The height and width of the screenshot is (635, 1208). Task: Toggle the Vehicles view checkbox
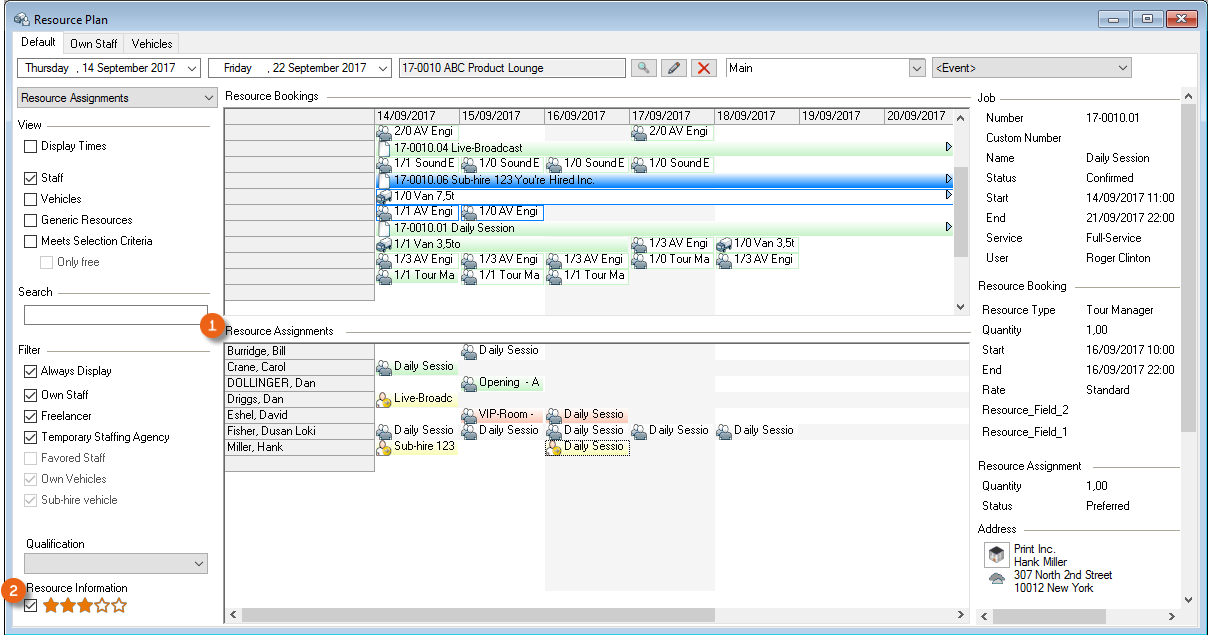point(31,199)
